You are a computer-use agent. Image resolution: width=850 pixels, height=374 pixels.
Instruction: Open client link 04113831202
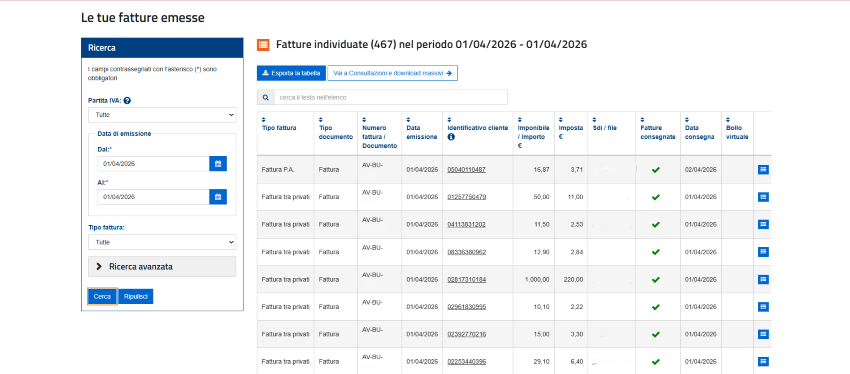pos(466,224)
